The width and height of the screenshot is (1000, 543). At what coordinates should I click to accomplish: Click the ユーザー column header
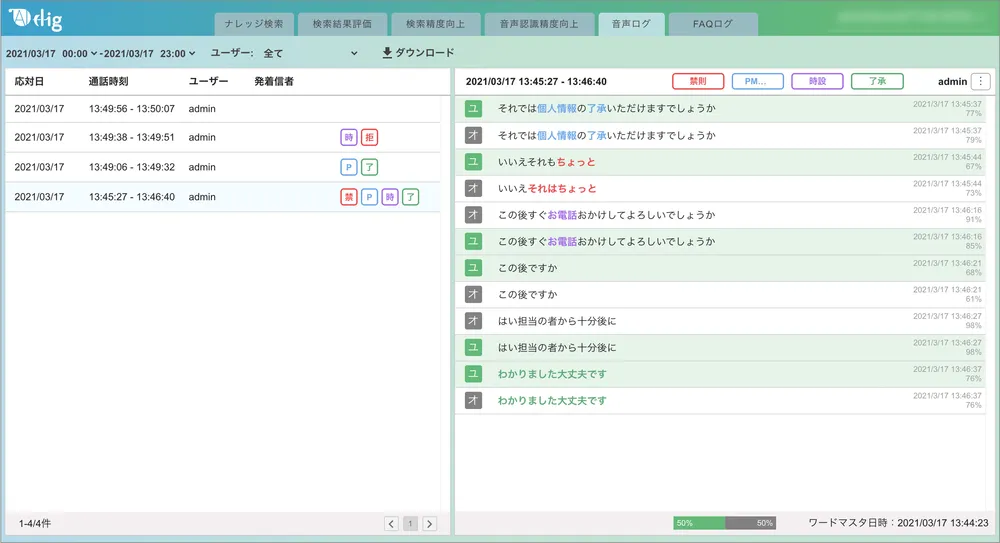(209, 81)
